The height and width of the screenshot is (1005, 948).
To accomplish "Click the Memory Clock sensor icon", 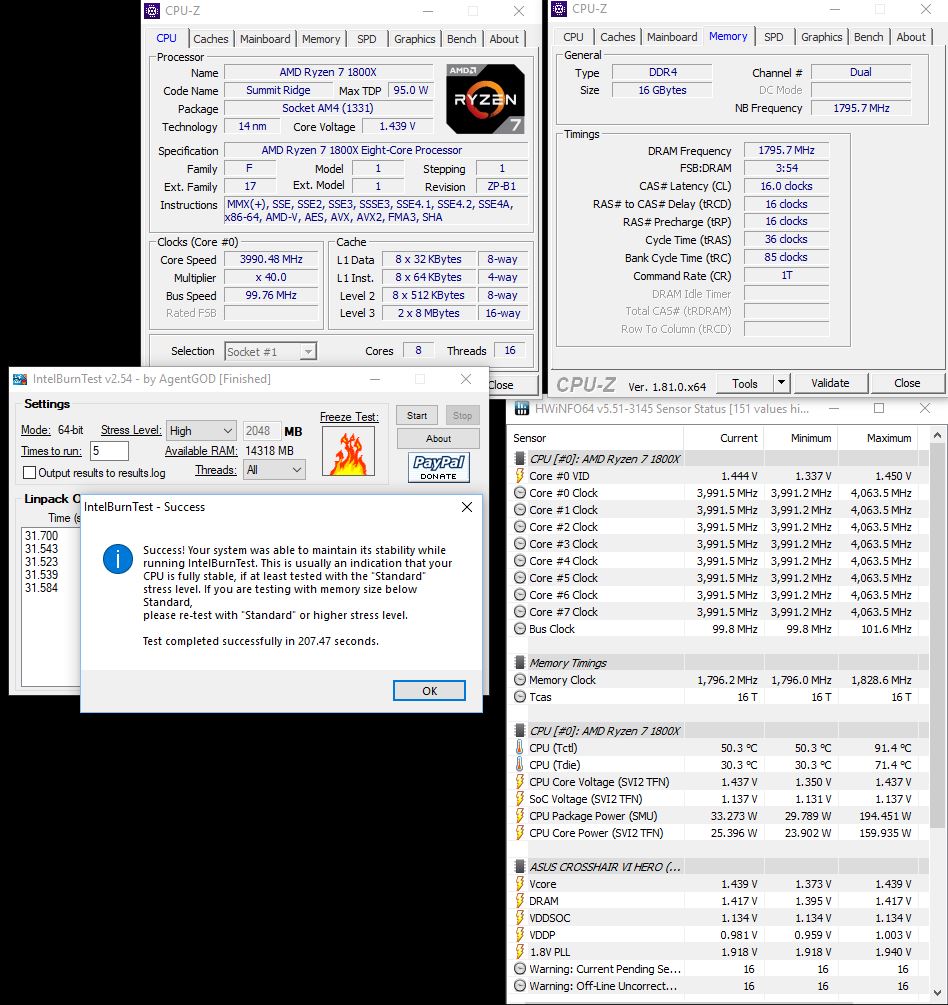I will pos(520,679).
